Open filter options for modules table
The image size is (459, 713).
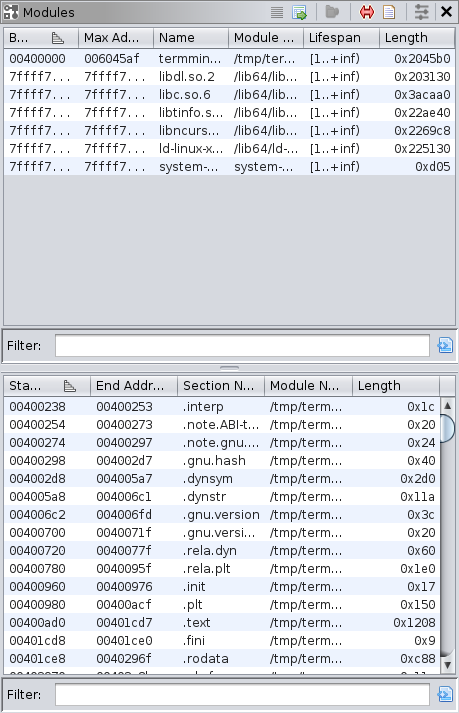pos(445,346)
